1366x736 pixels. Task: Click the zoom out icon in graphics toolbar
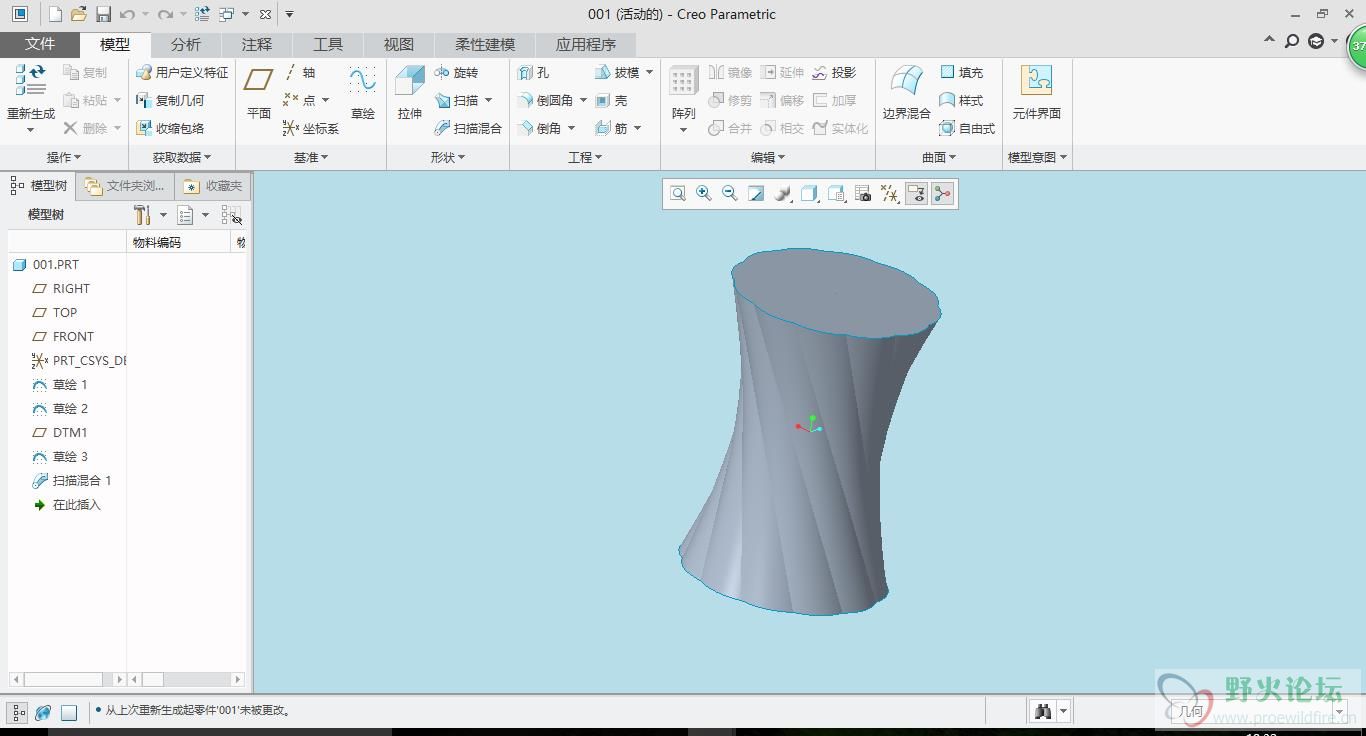point(730,194)
